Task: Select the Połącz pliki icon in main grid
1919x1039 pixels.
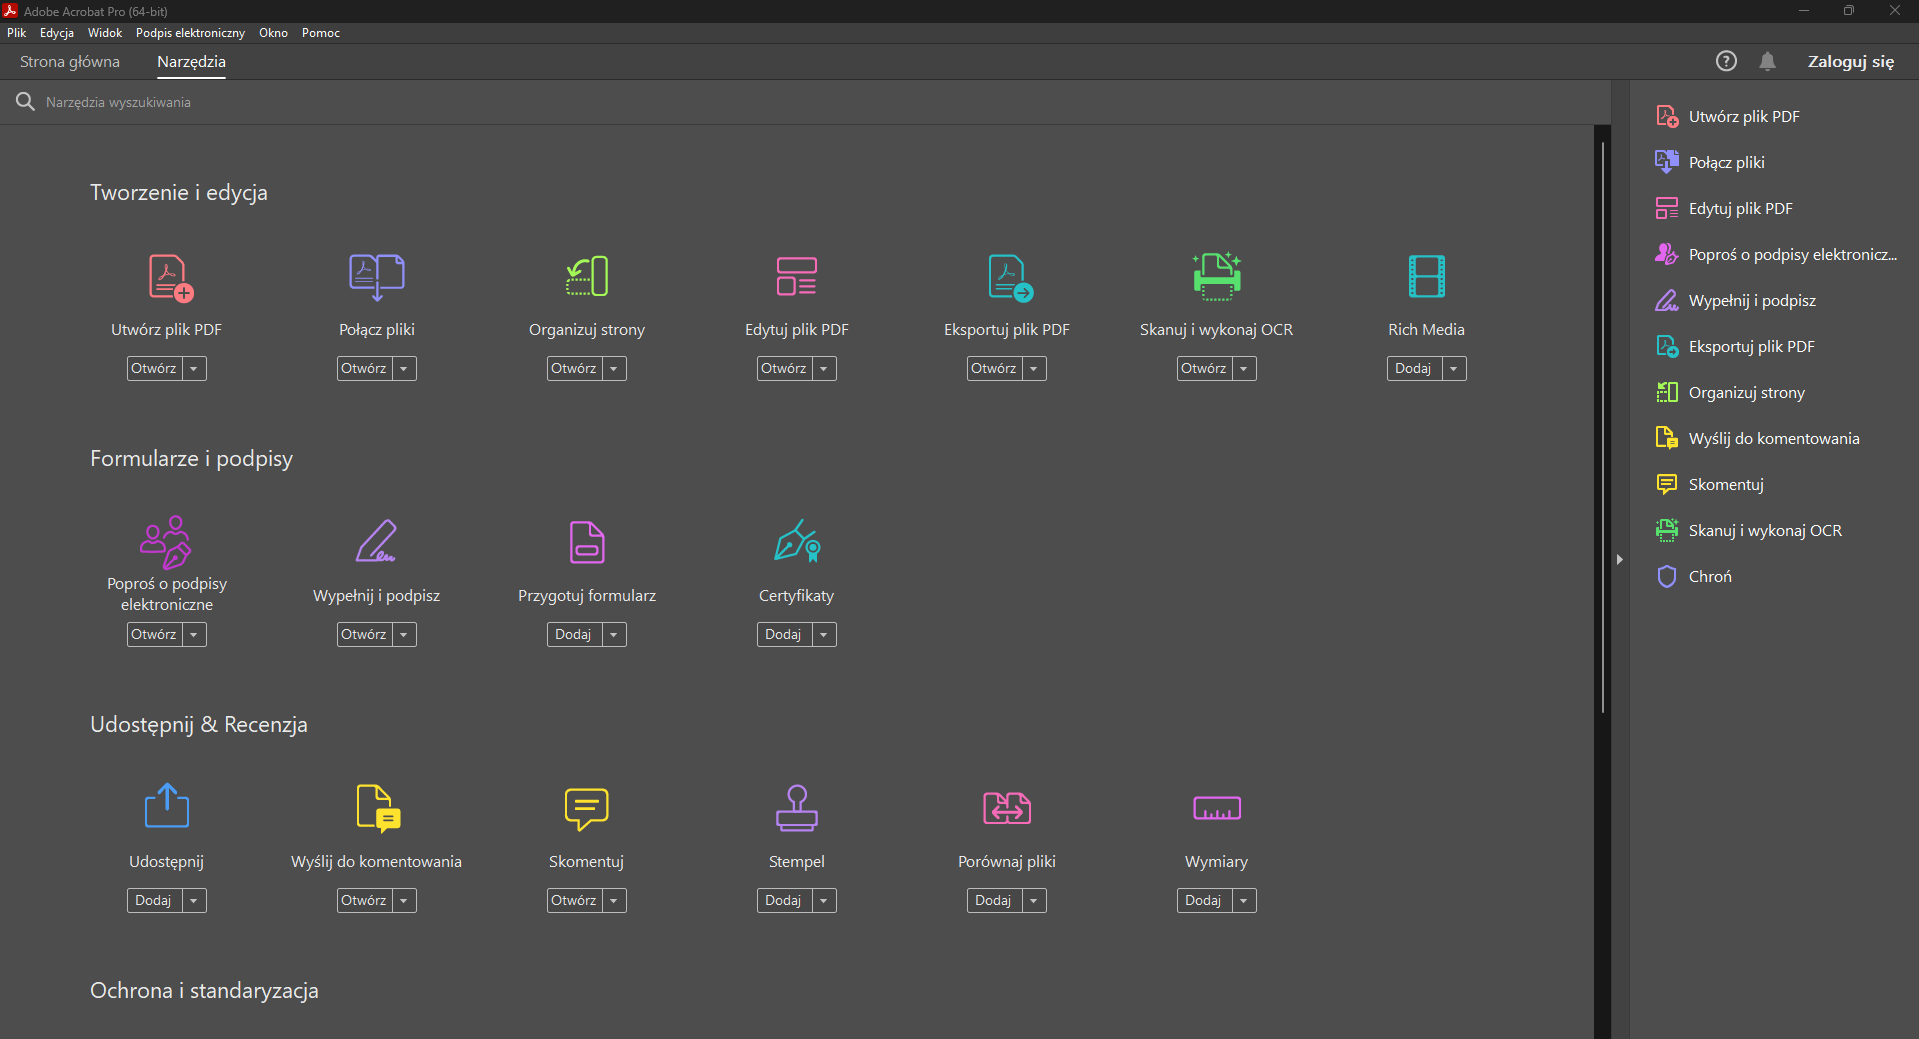Action: click(377, 277)
